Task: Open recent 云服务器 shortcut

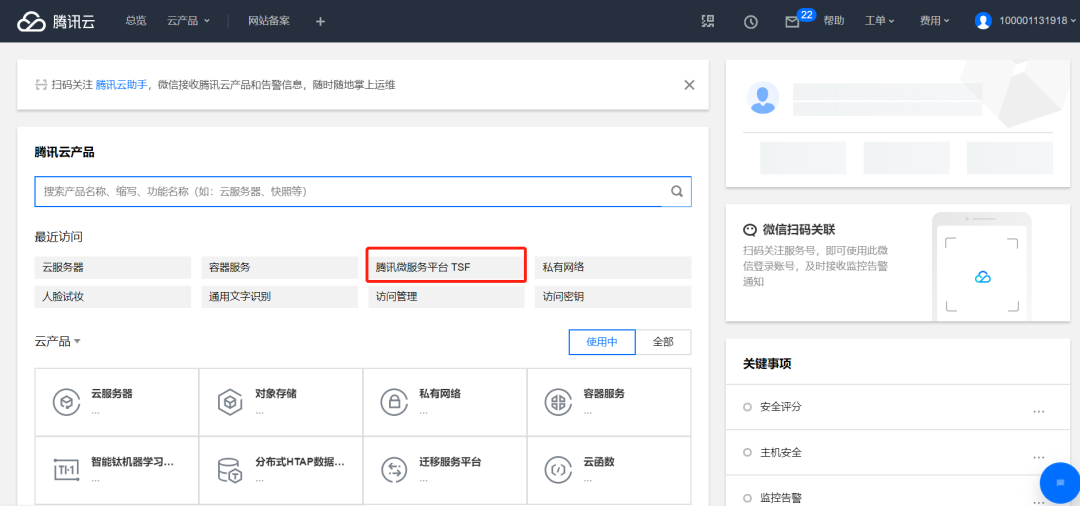Action: coord(113,267)
